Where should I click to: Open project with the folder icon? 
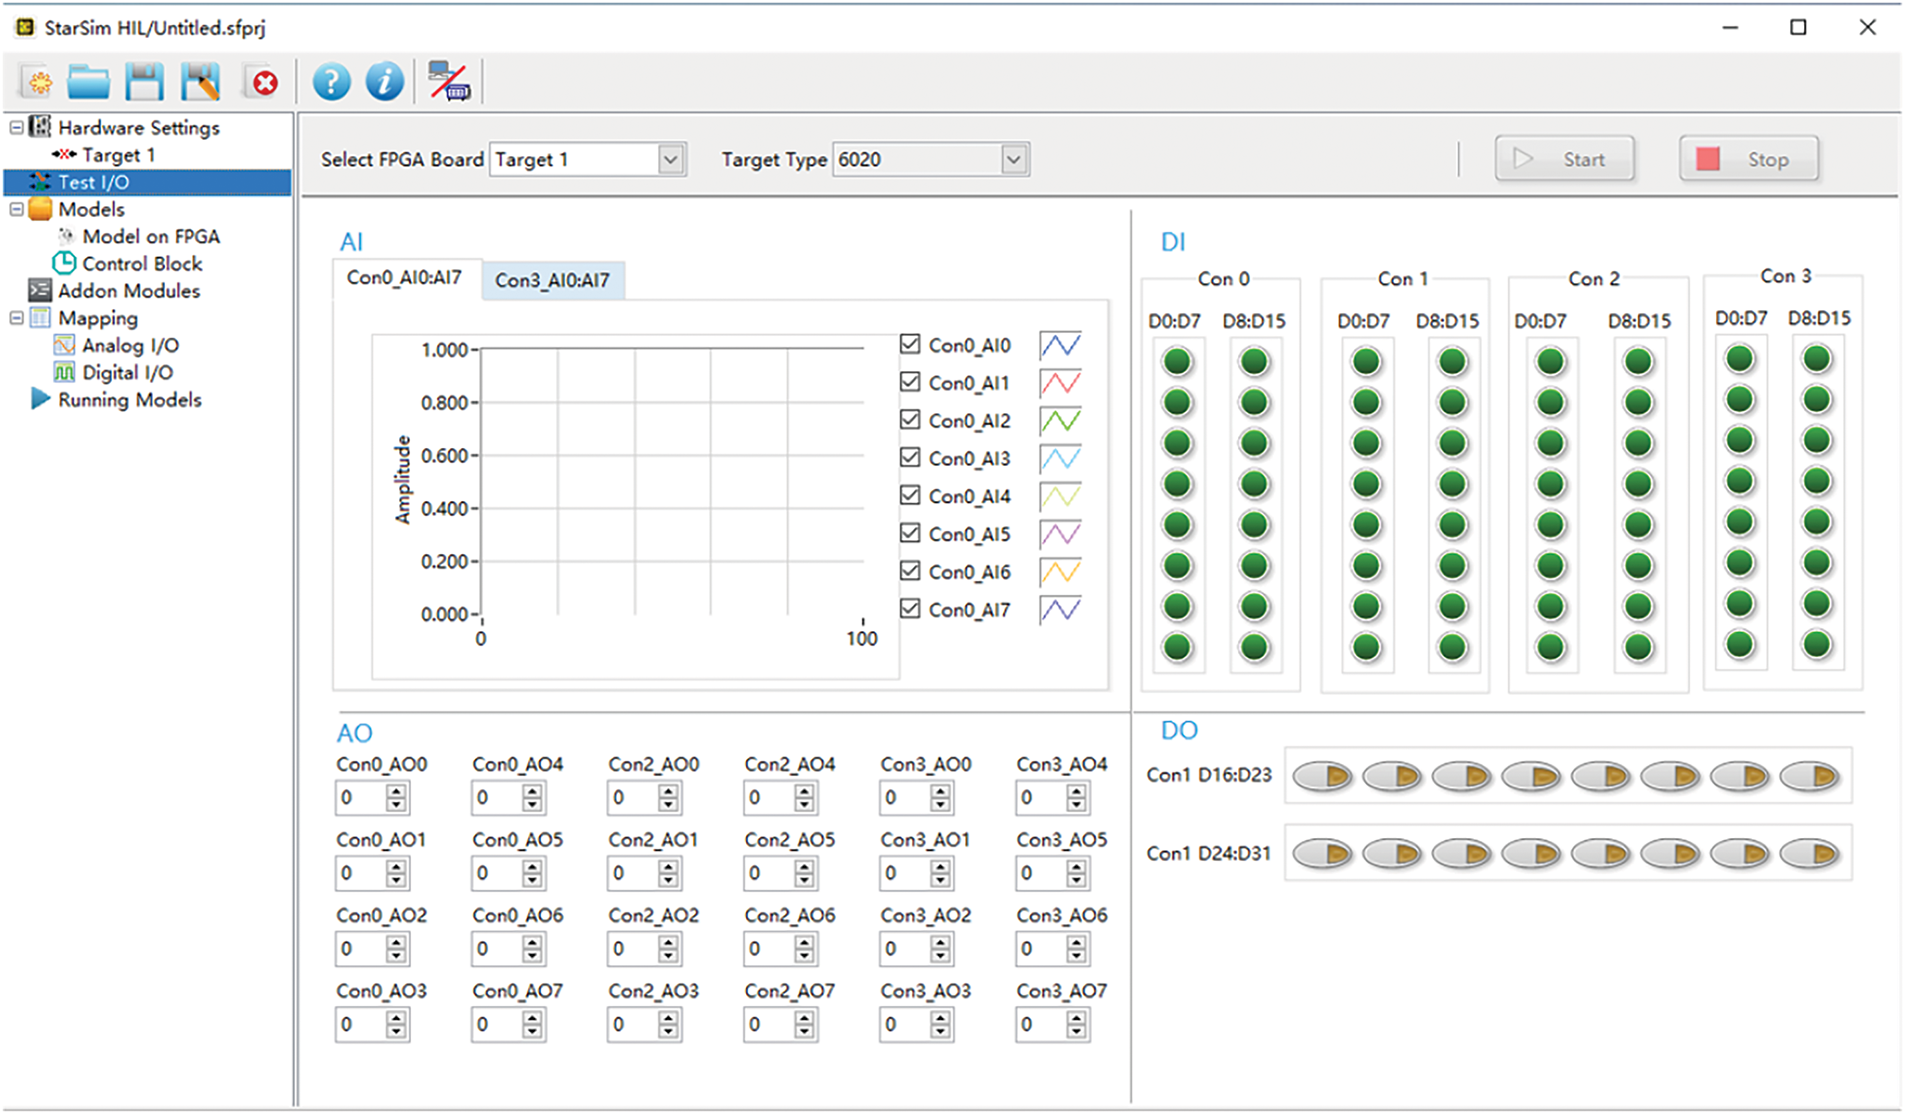click(89, 82)
